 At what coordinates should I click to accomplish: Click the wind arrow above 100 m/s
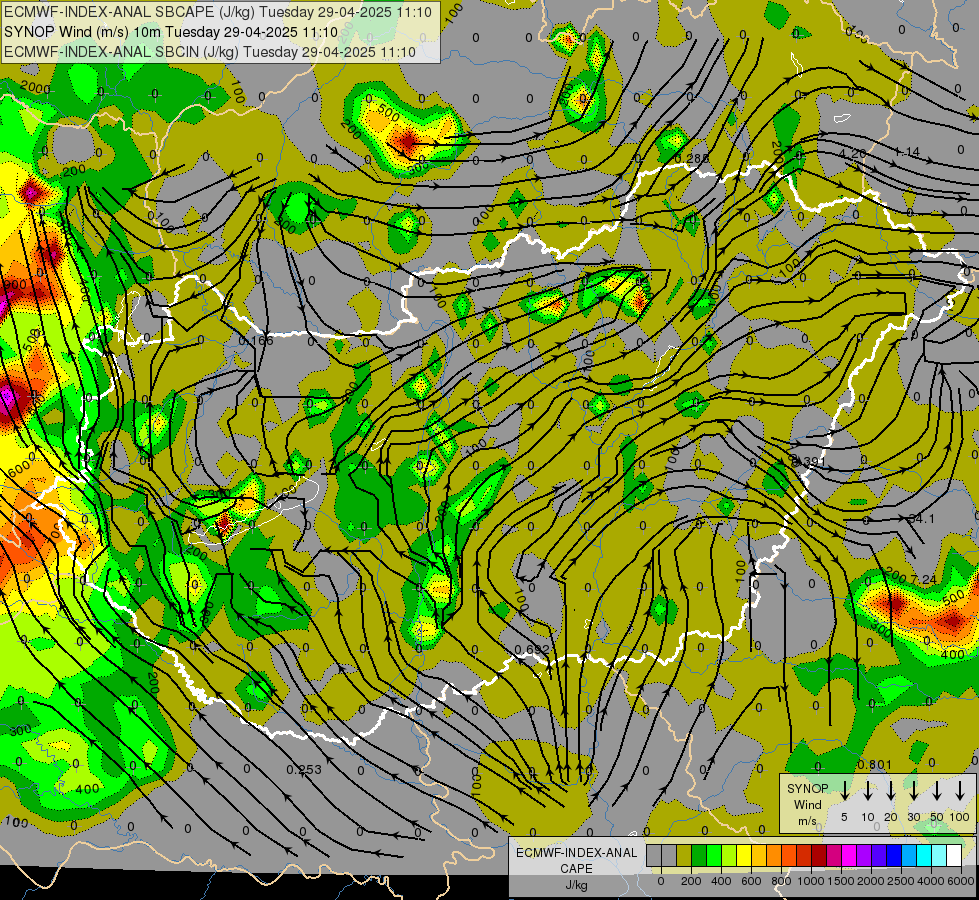pos(960,791)
